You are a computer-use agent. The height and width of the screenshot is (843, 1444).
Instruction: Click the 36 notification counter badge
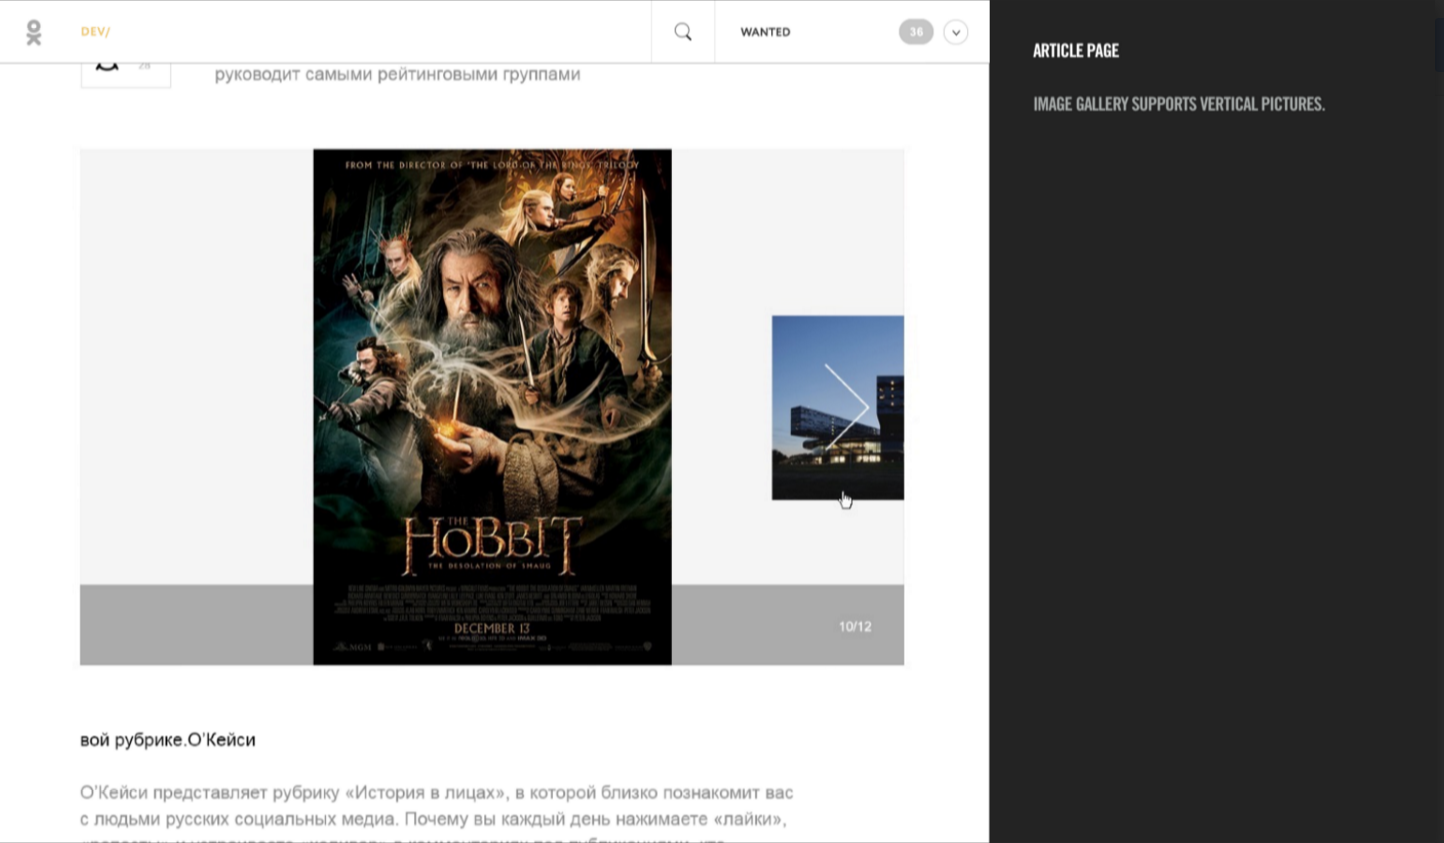tap(915, 32)
